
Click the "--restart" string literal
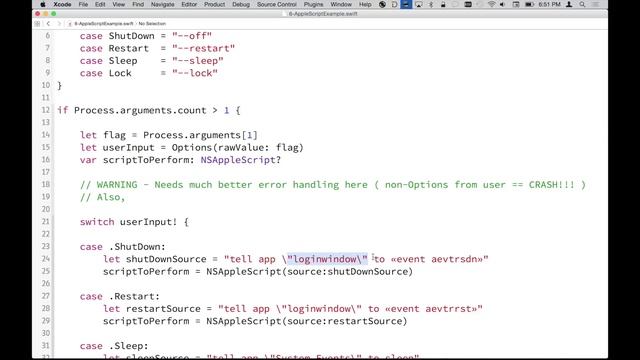203,49
